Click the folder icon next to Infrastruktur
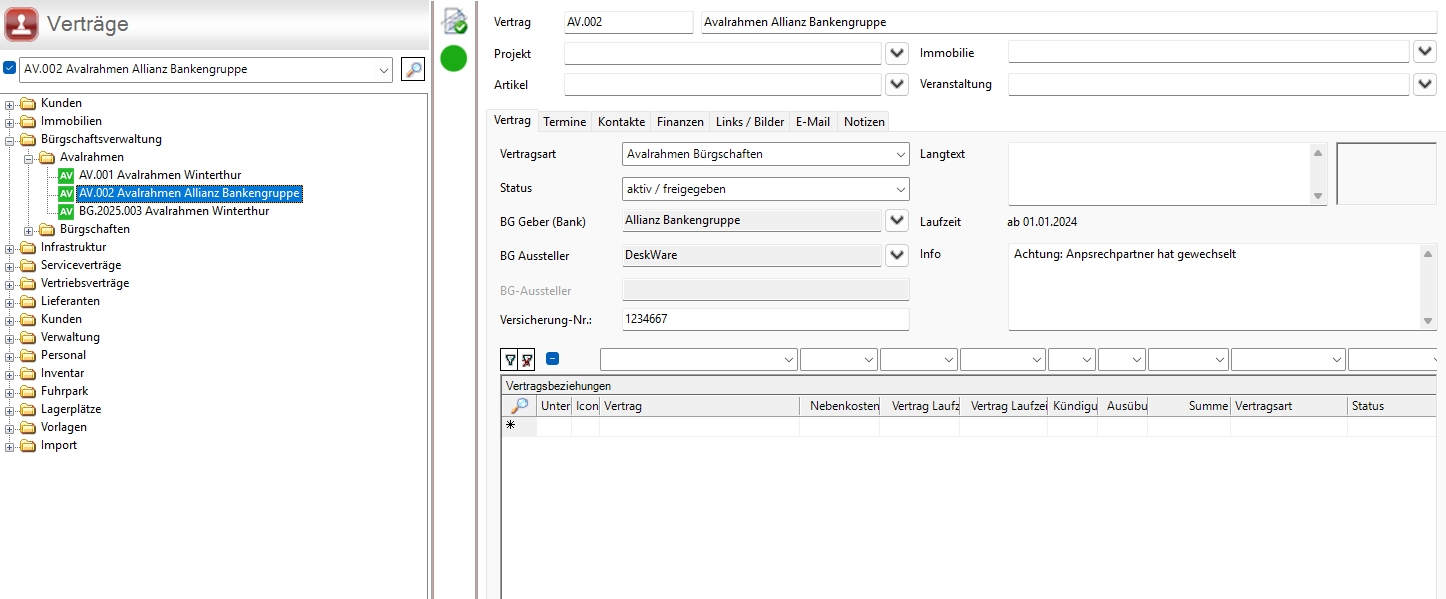 click(28, 247)
